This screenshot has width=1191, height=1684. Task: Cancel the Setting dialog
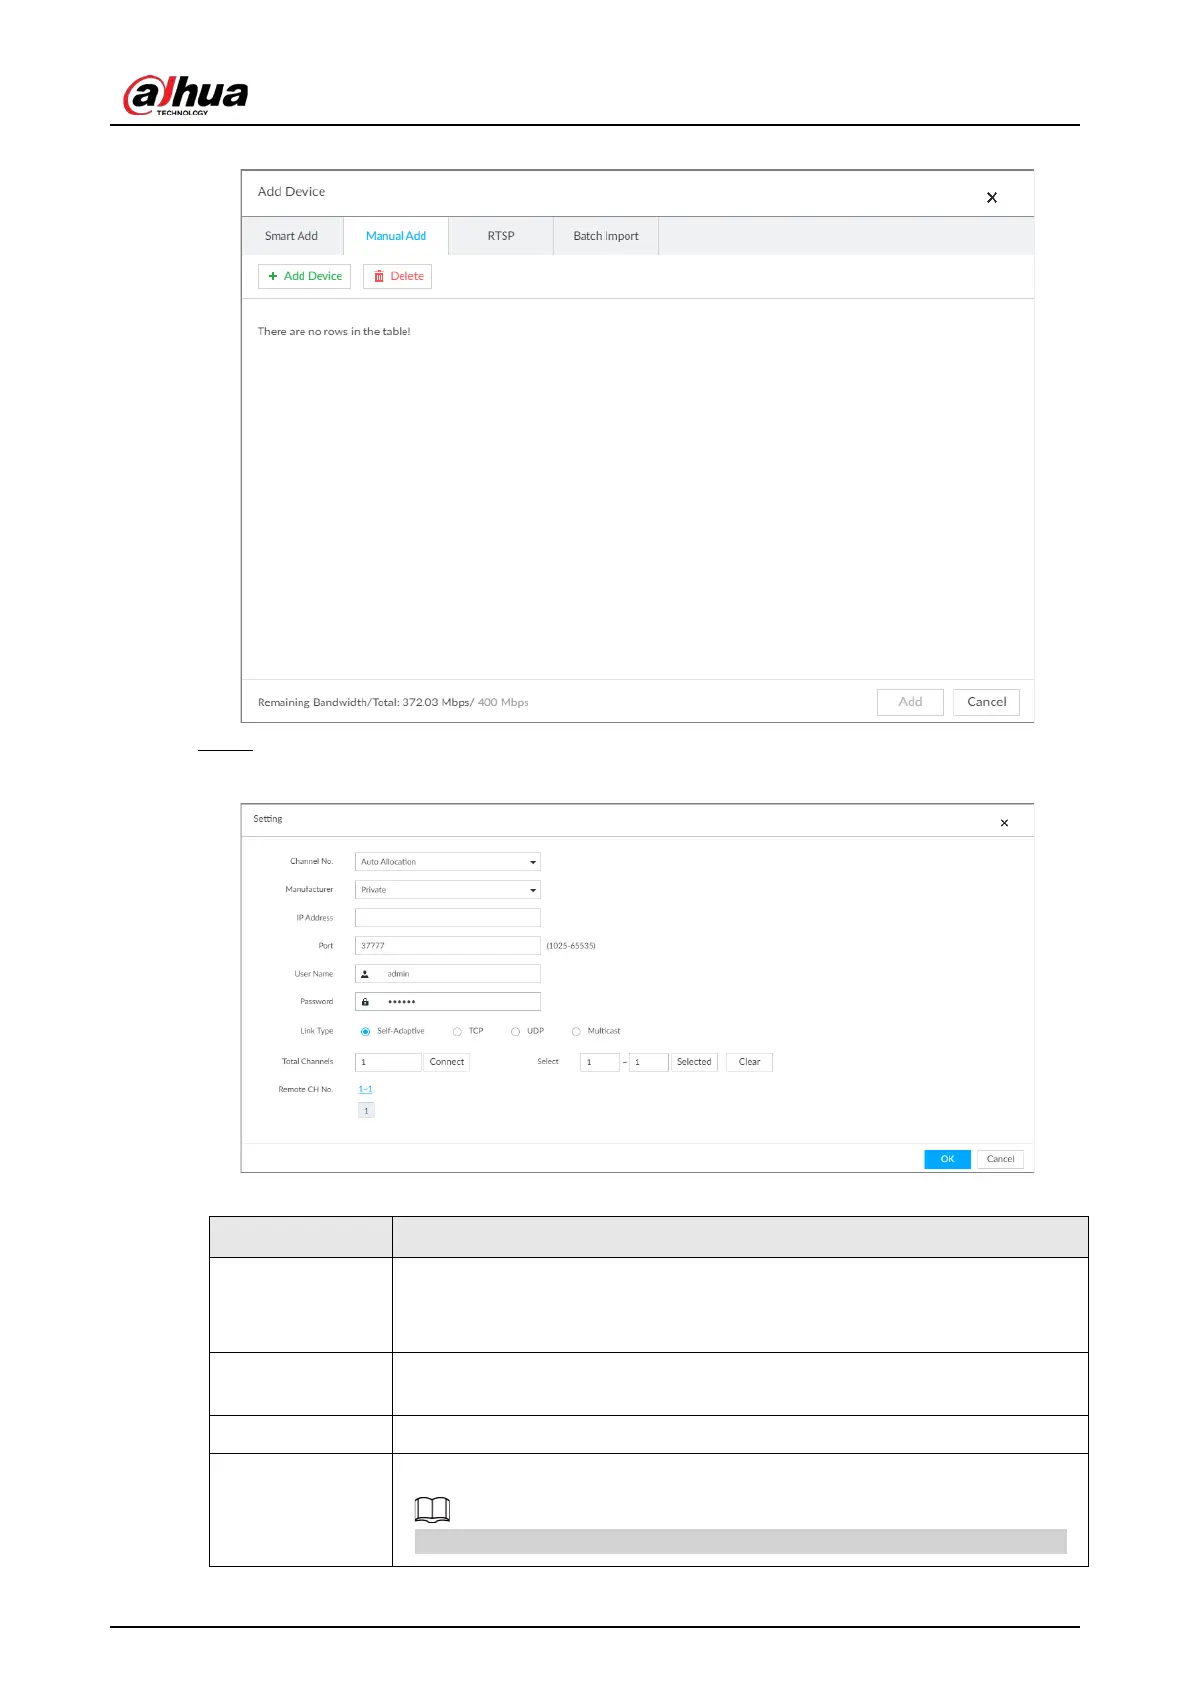click(1000, 1159)
